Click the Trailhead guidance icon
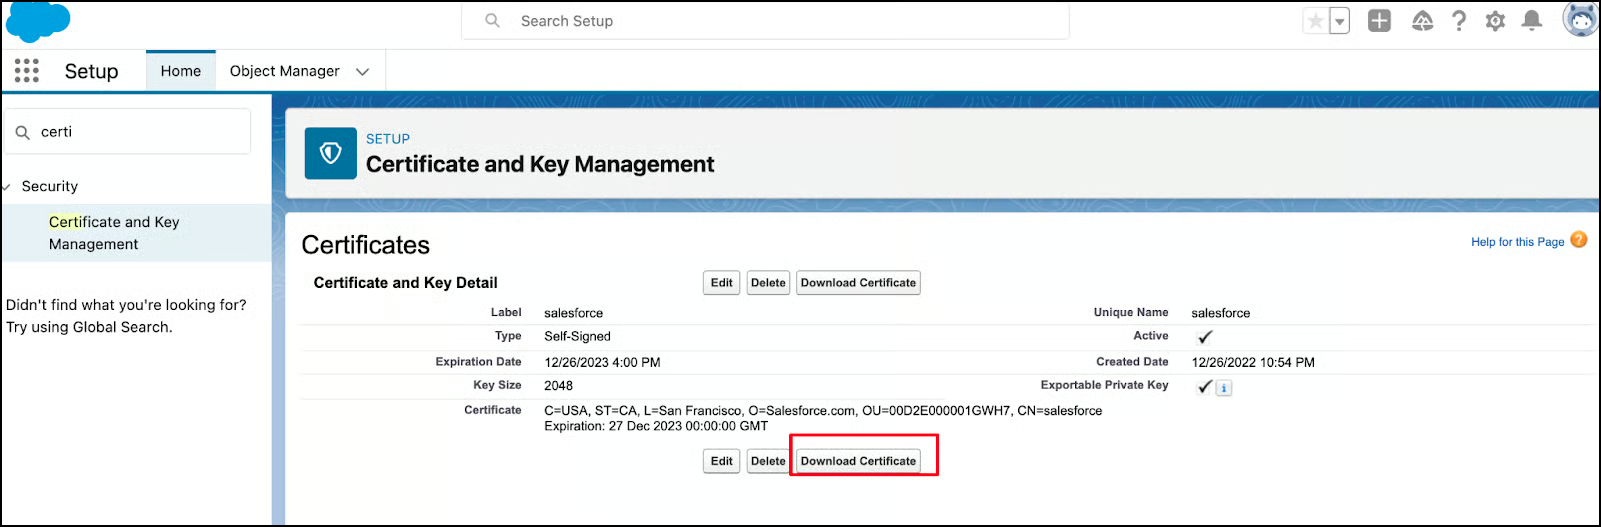 pos(1422,21)
